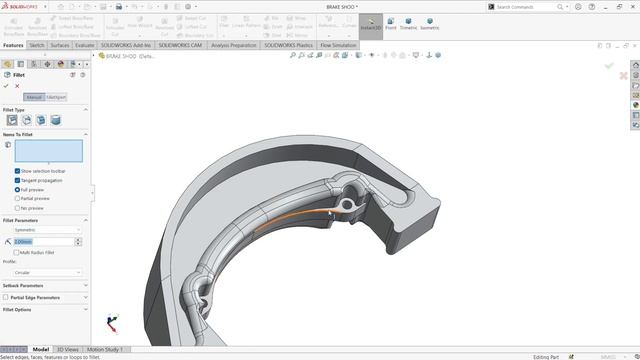Click the Fillet help question mark icon

click(82, 75)
